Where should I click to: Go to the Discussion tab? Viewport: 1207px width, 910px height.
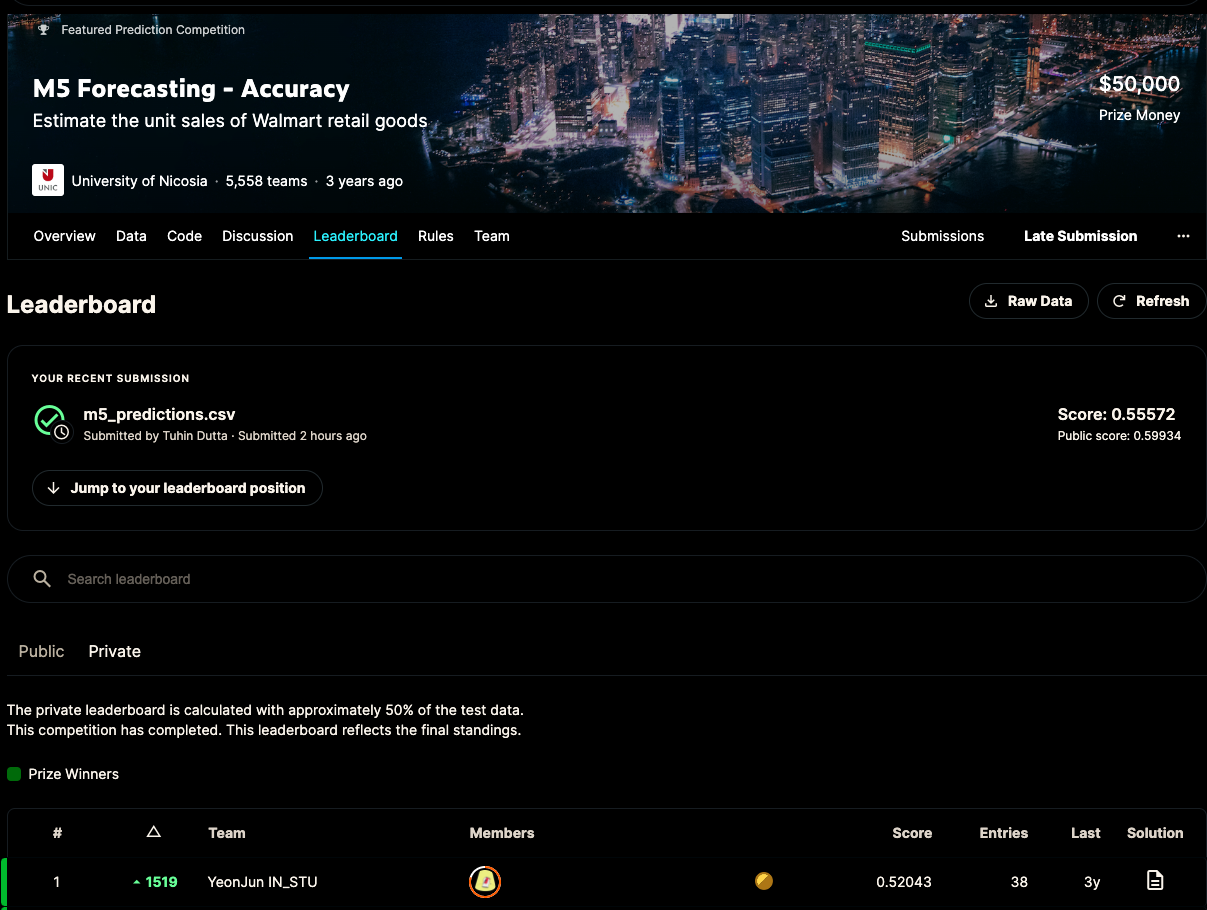(x=258, y=236)
